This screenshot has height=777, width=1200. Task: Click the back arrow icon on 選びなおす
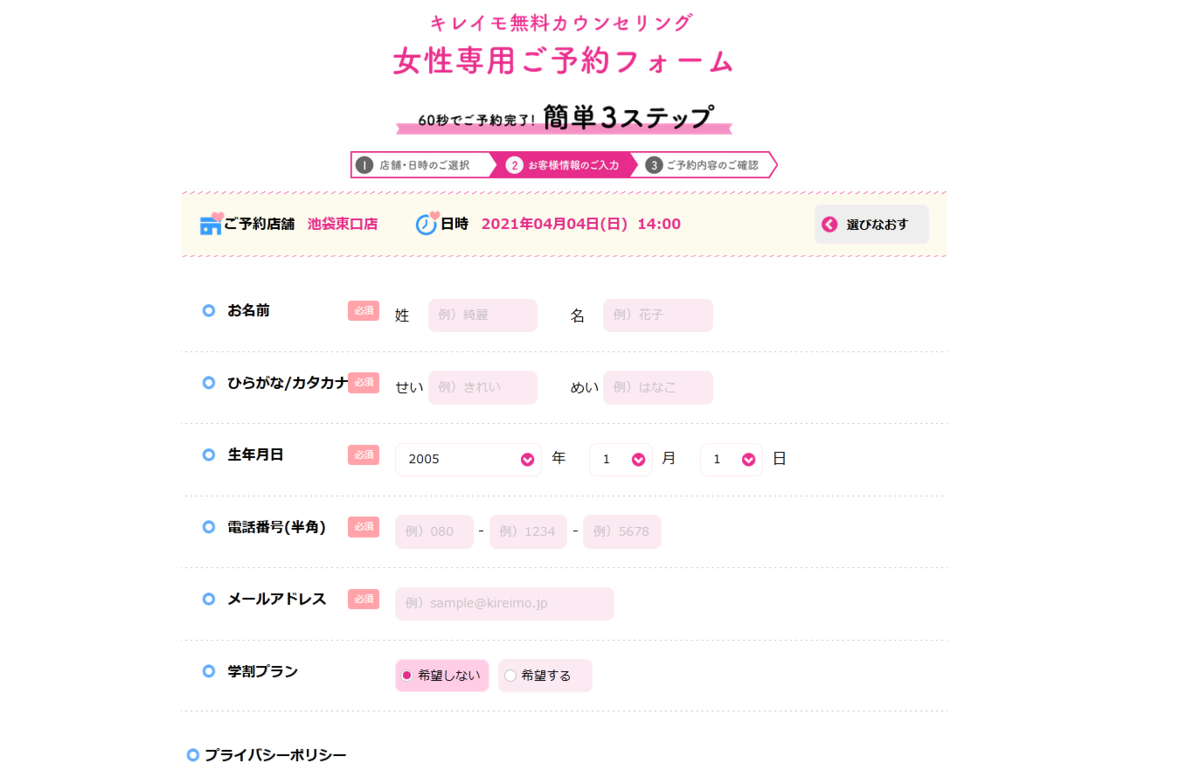pyautogui.click(x=829, y=224)
